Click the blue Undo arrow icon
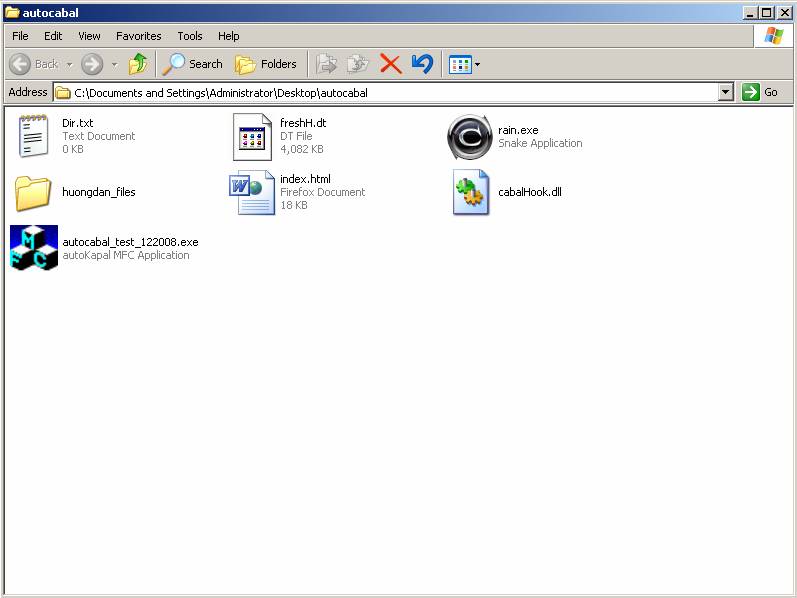The width and height of the screenshot is (797, 598). point(422,64)
